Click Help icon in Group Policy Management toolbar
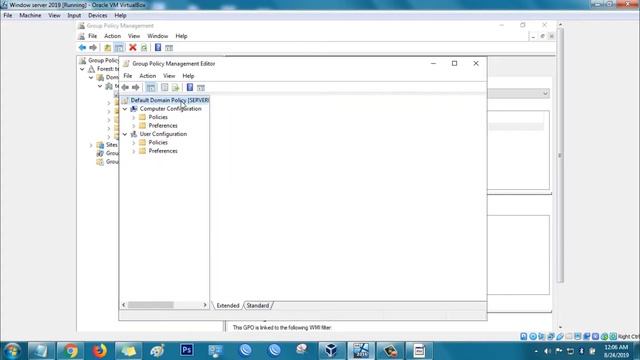 pos(158,48)
